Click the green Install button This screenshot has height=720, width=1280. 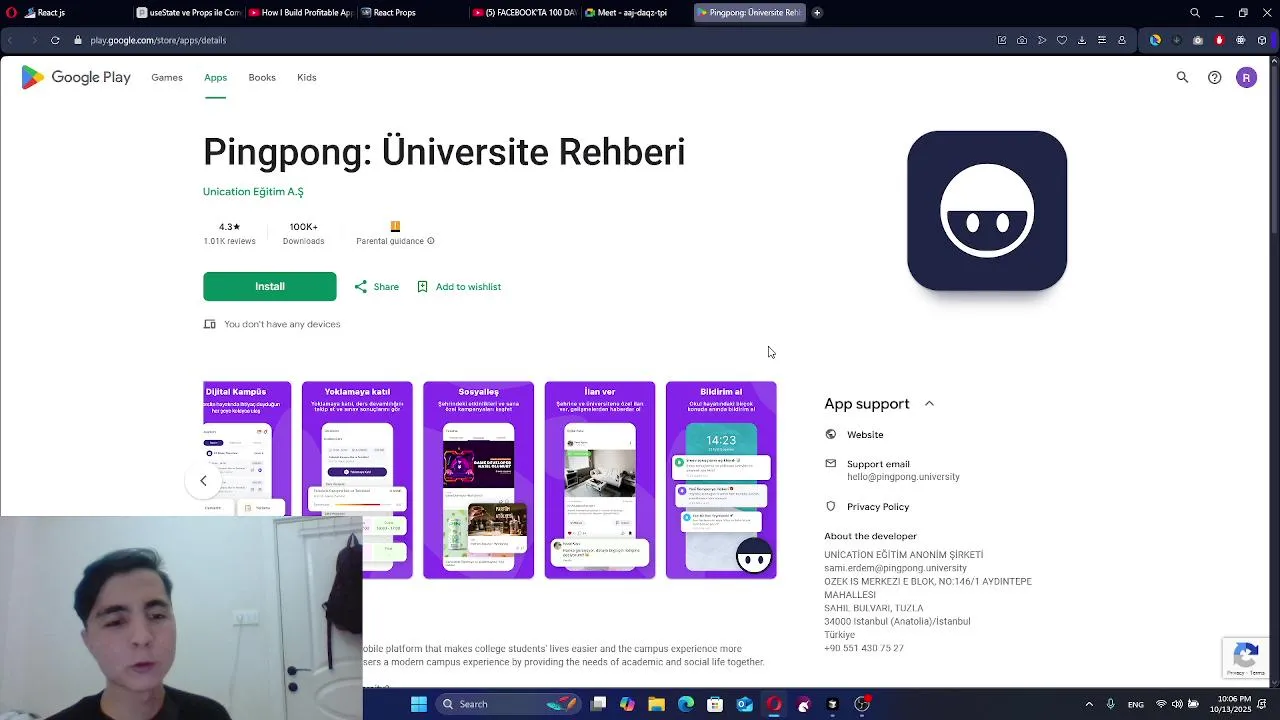coord(270,287)
